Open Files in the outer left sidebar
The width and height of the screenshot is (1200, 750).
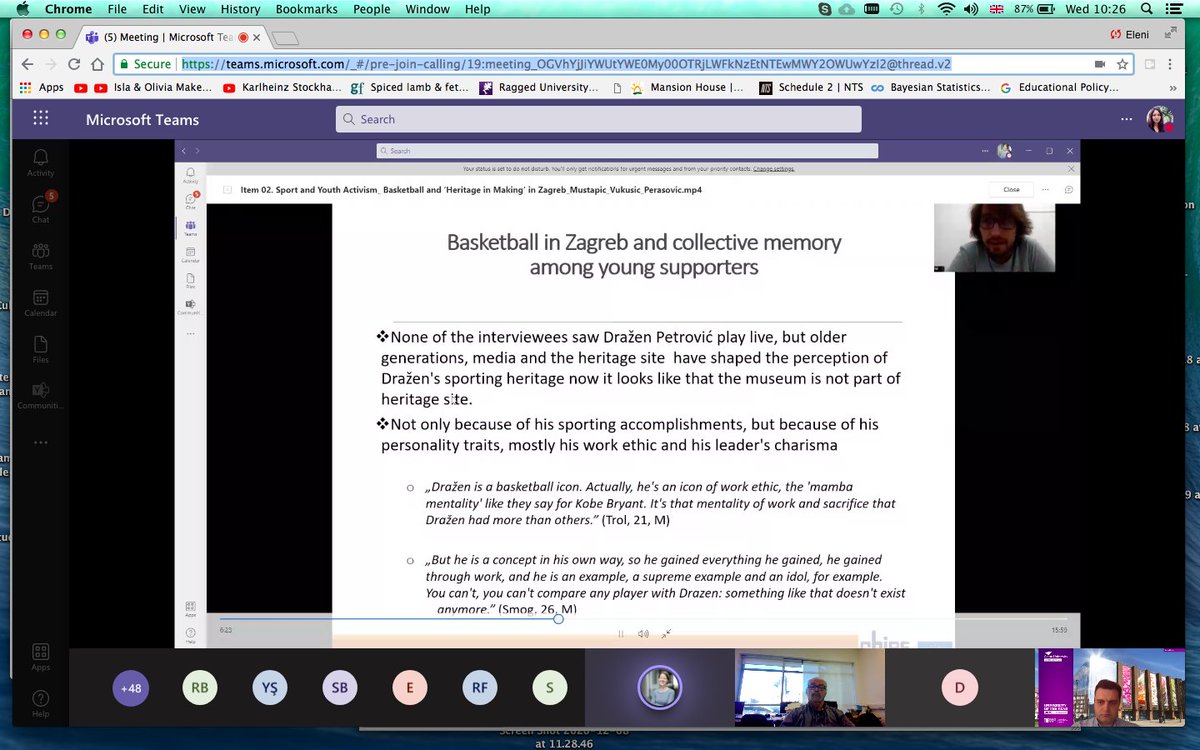(x=40, y=350)
